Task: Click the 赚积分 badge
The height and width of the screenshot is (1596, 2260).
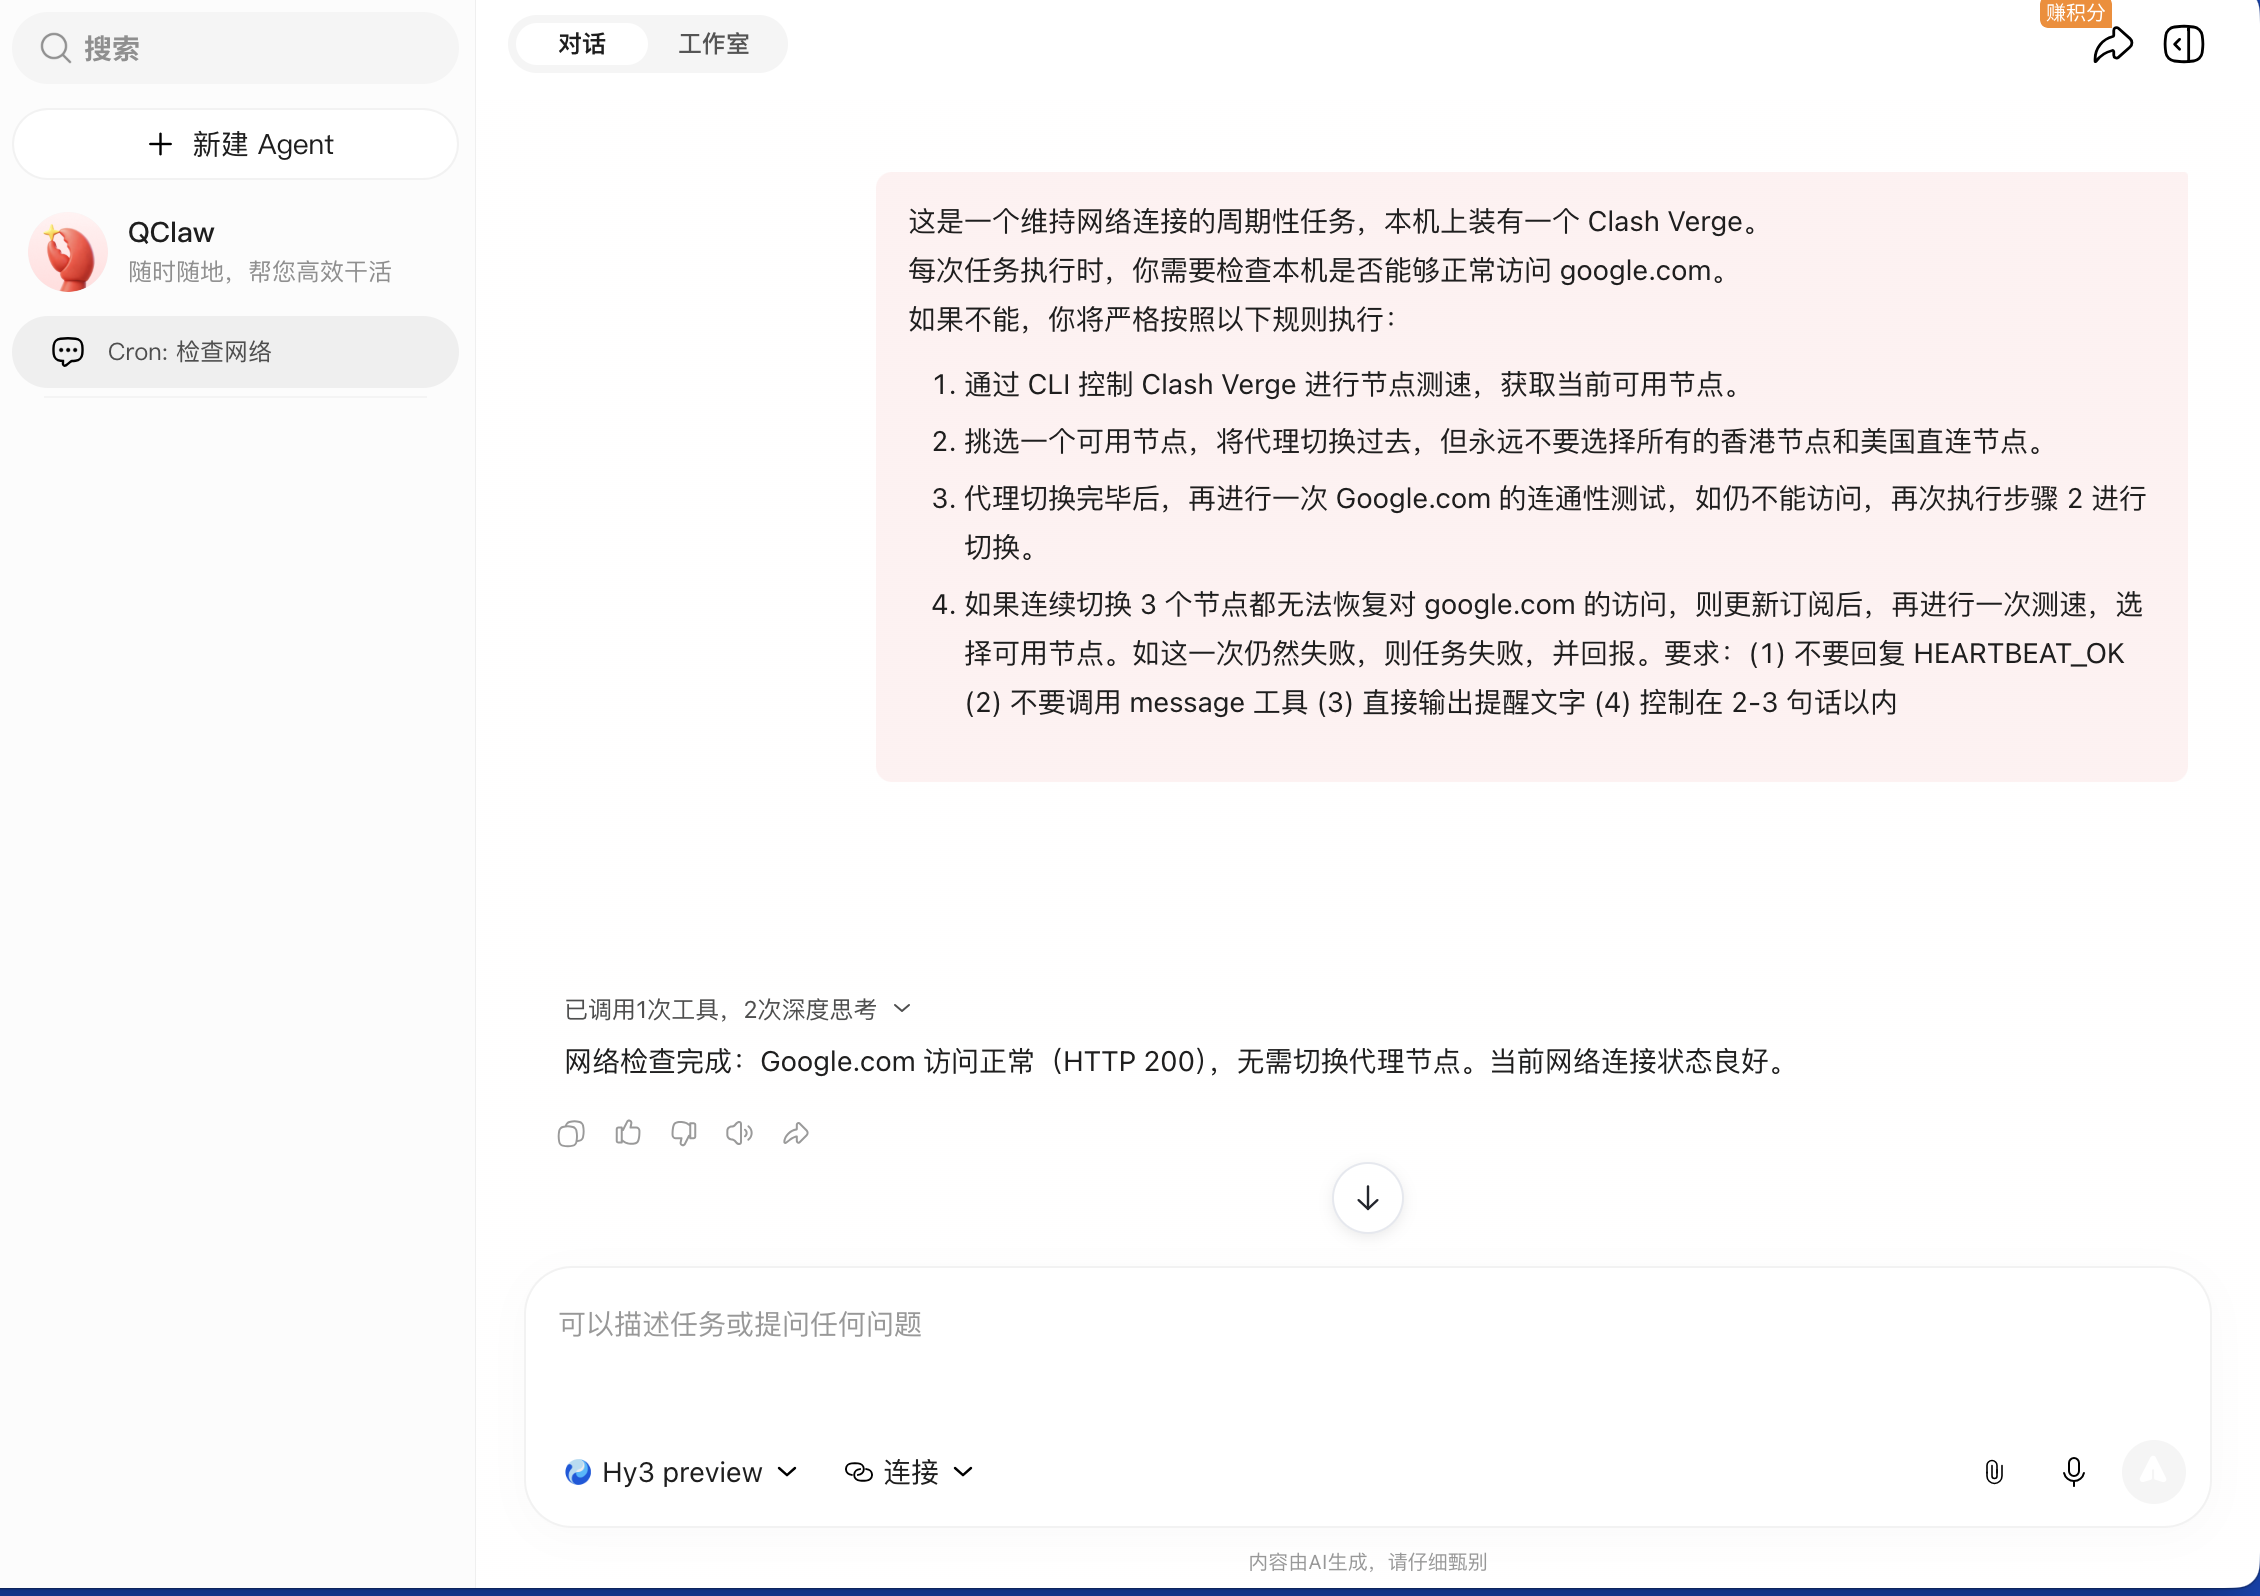Action: [x=2075, y=12]
